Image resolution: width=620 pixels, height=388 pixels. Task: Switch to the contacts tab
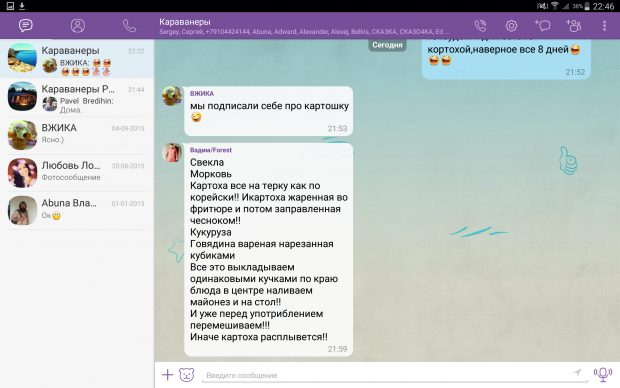click(78, 26)
